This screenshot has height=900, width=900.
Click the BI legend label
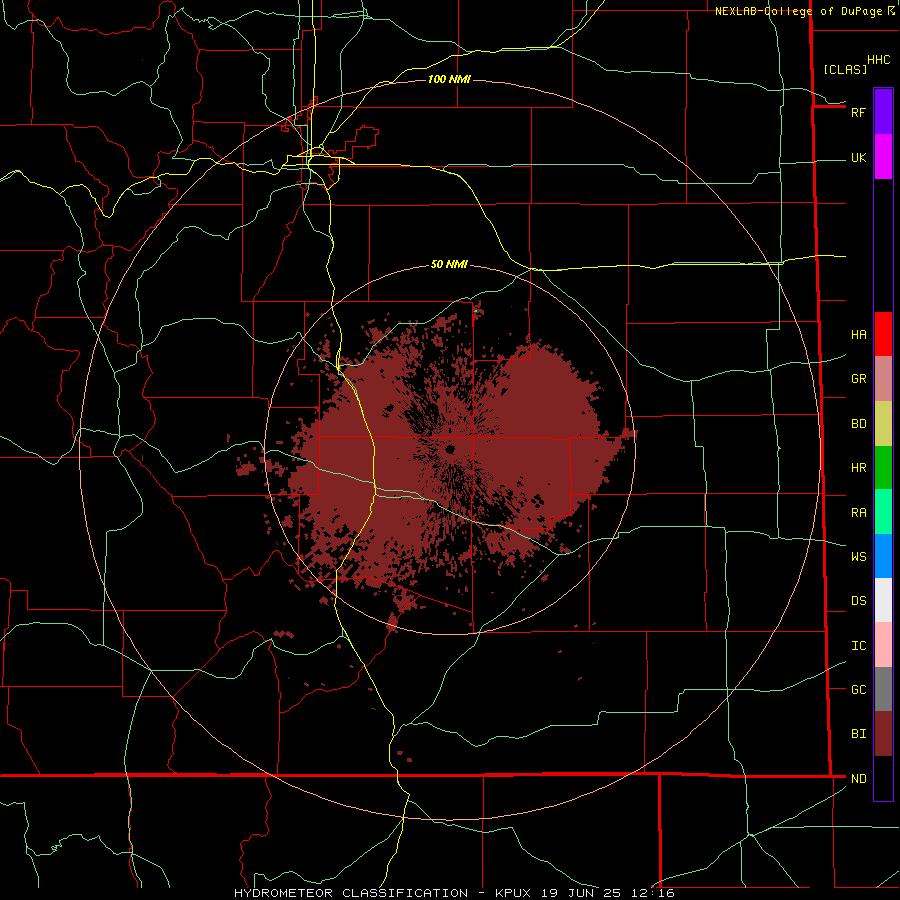click(x=859, y=734)
